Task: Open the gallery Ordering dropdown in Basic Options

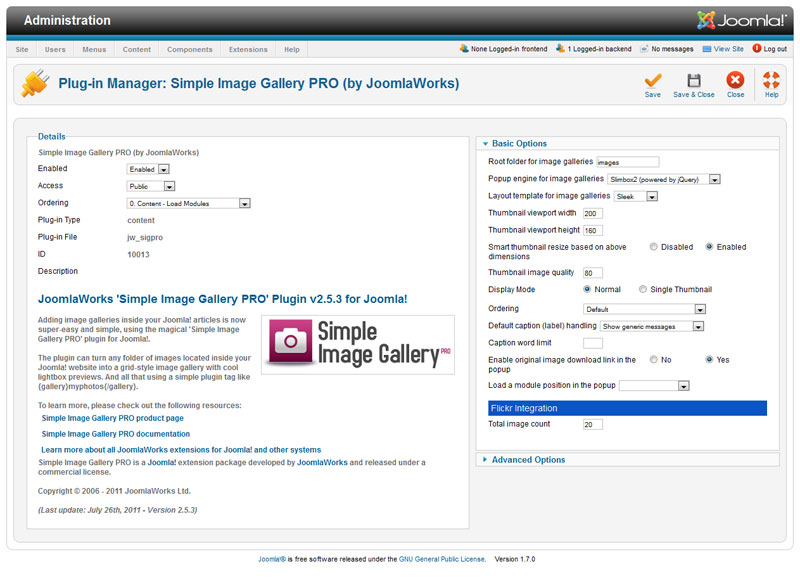Action: click(x=644, y=309)
